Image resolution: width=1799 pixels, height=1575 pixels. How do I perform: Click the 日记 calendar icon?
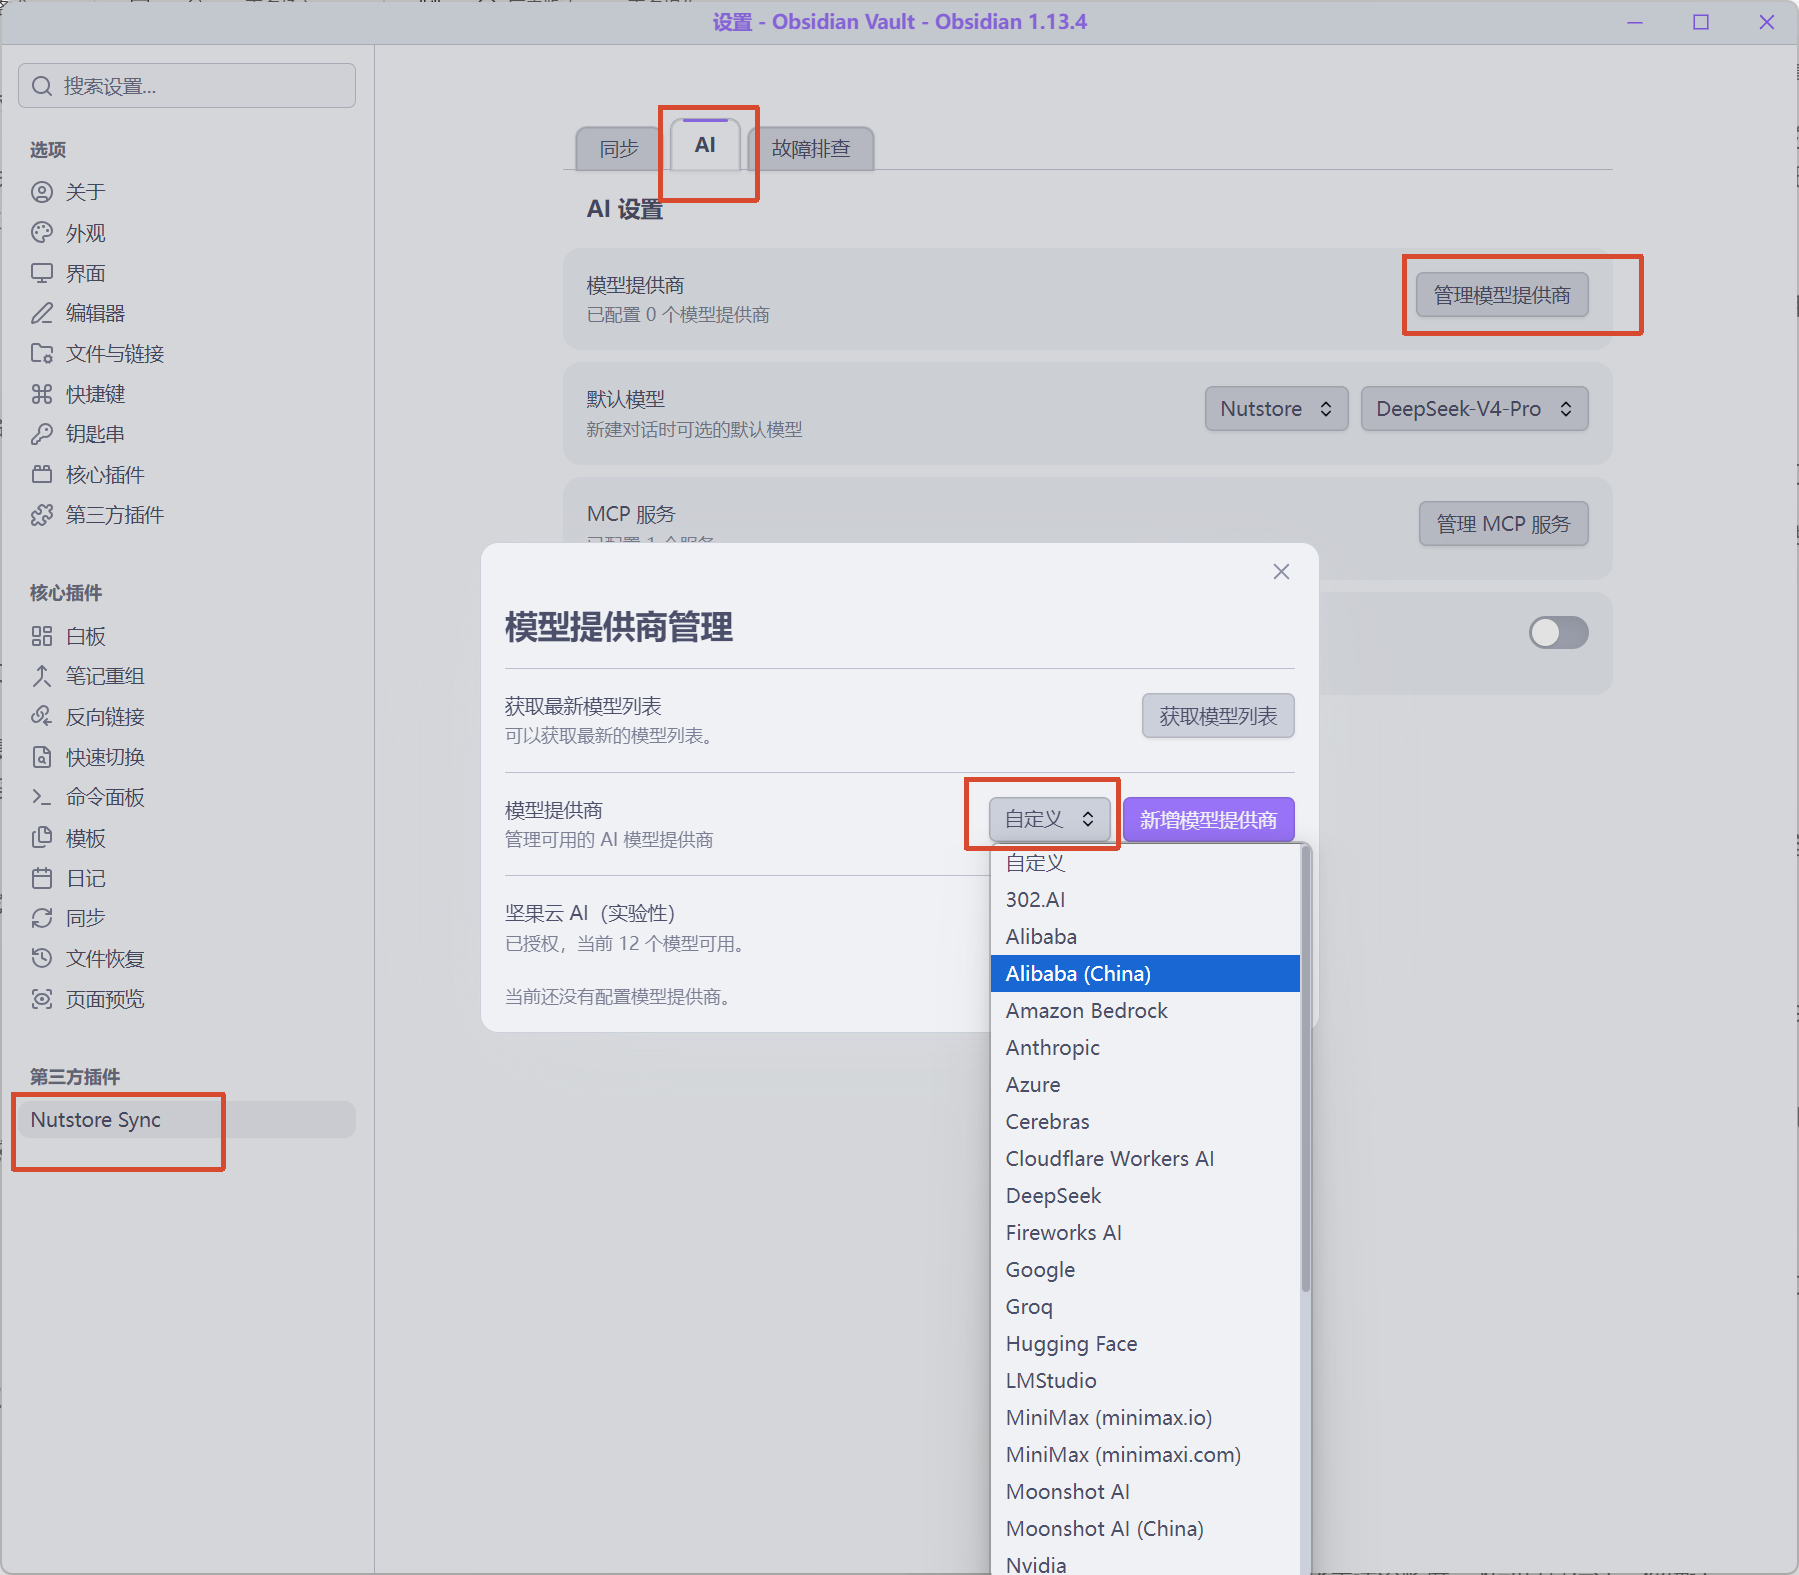tap(42, 878)
